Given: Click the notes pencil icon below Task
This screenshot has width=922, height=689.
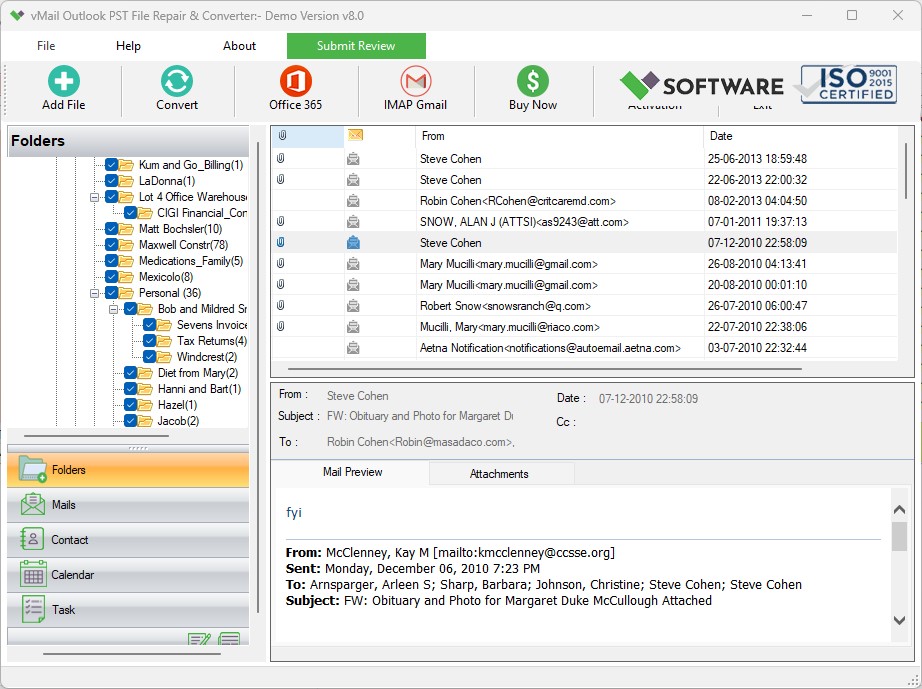Looking at the screenshot, I should (199, 638).
